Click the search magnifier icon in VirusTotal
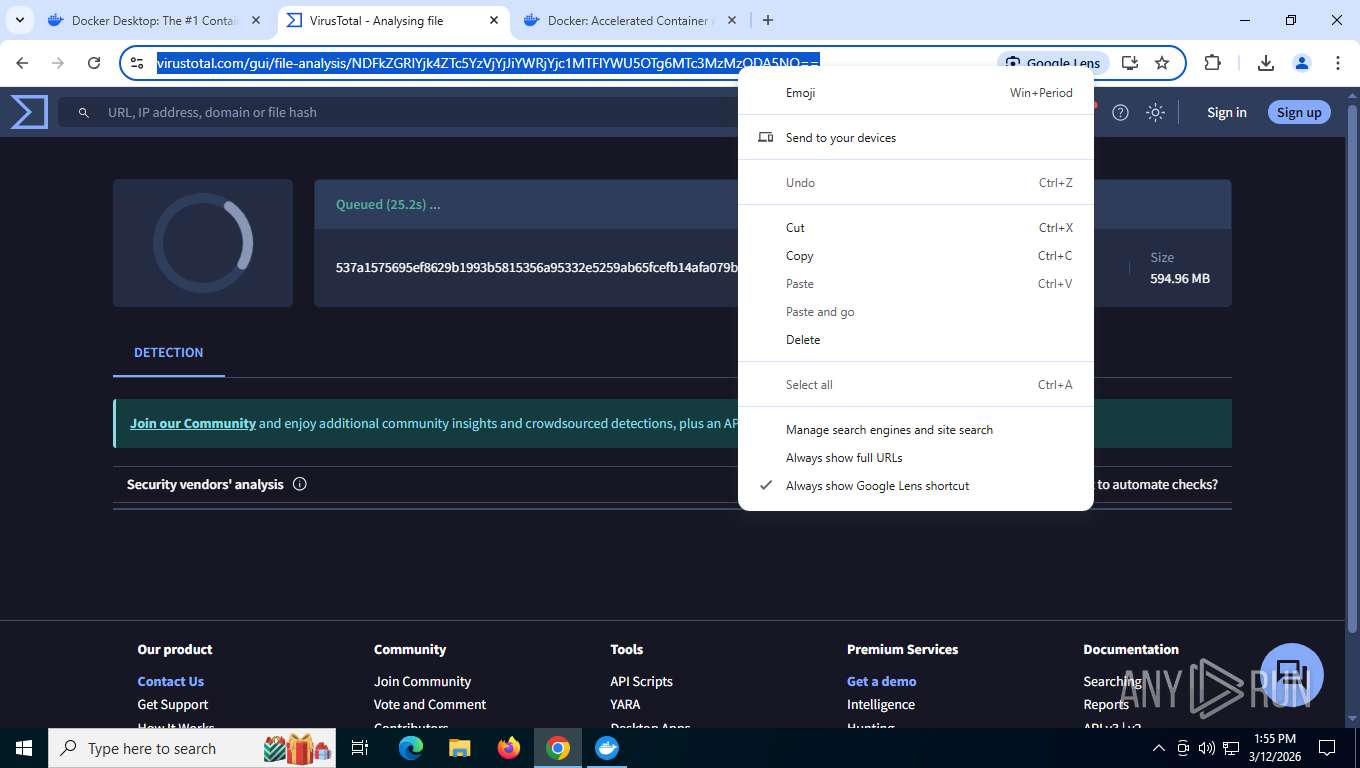The image size is (1360, 768). (84, 113)
